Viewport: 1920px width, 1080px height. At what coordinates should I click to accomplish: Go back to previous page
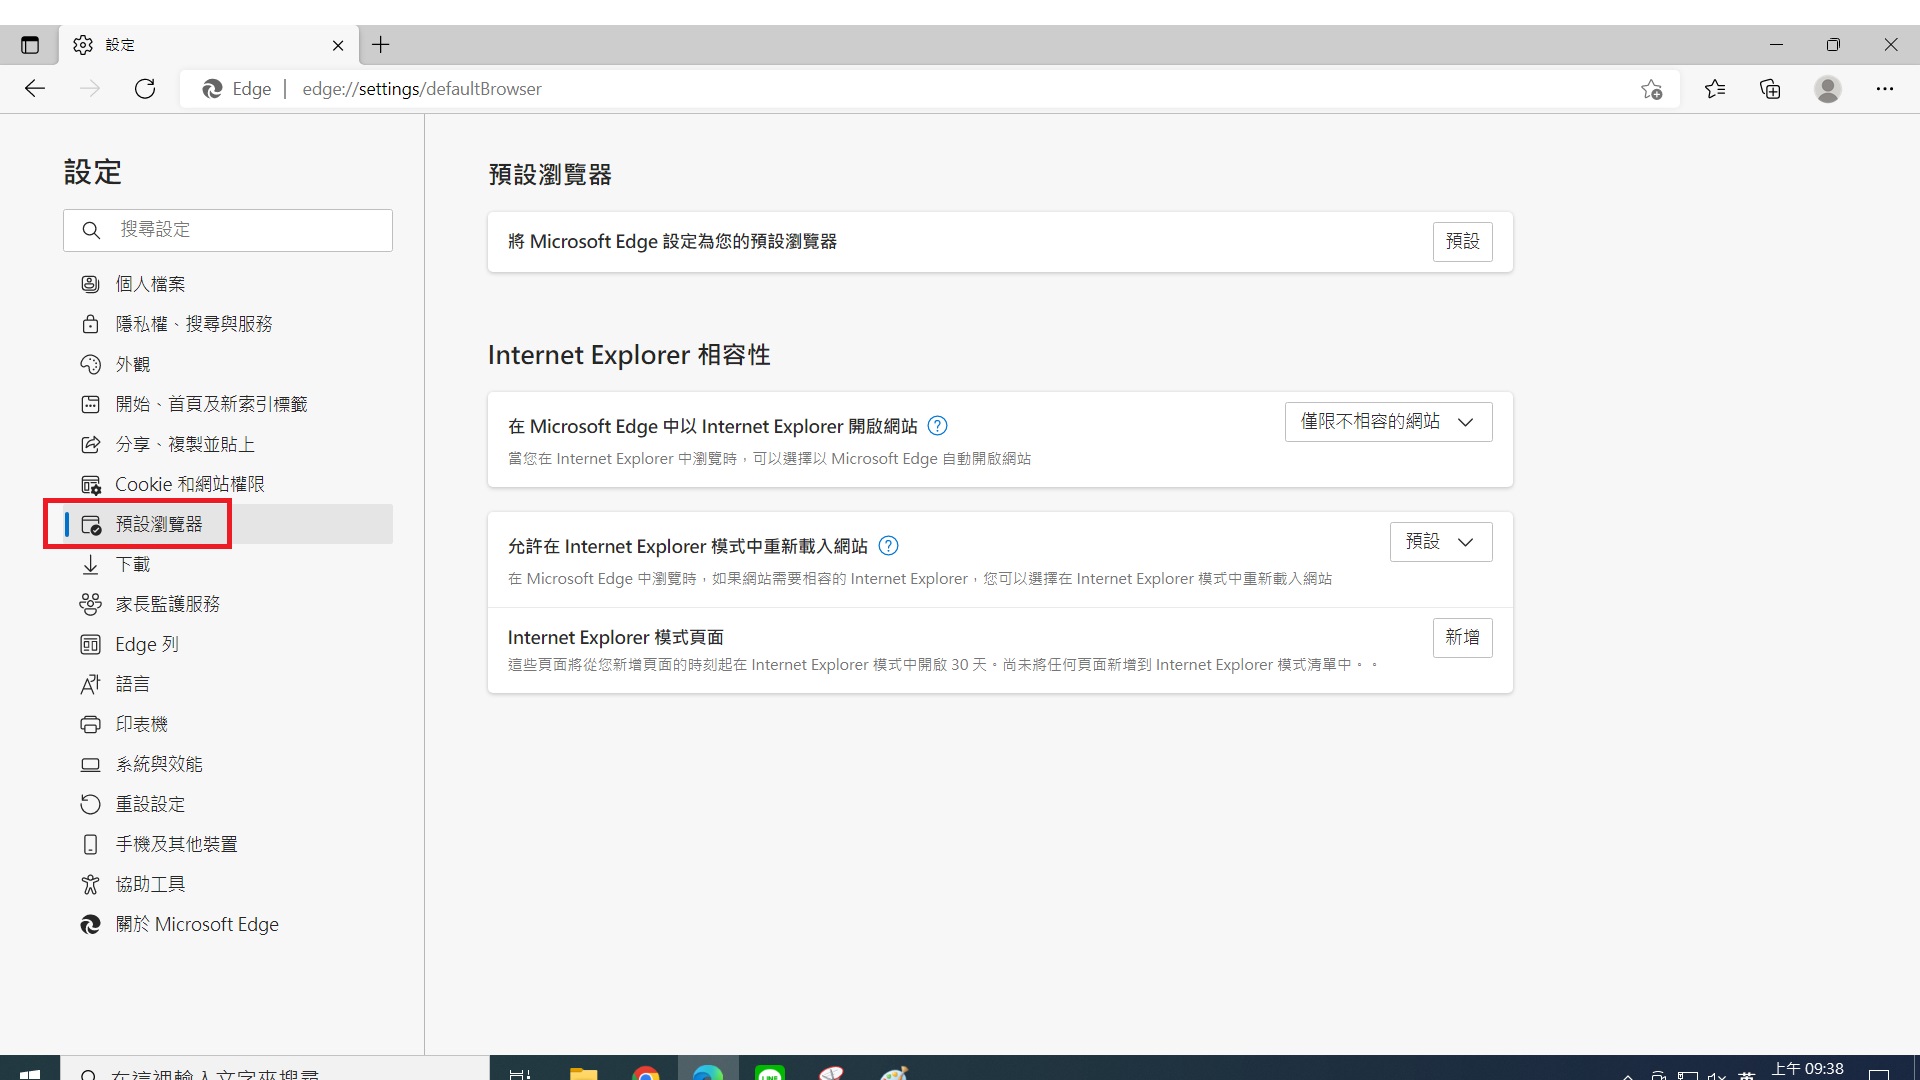35,89
